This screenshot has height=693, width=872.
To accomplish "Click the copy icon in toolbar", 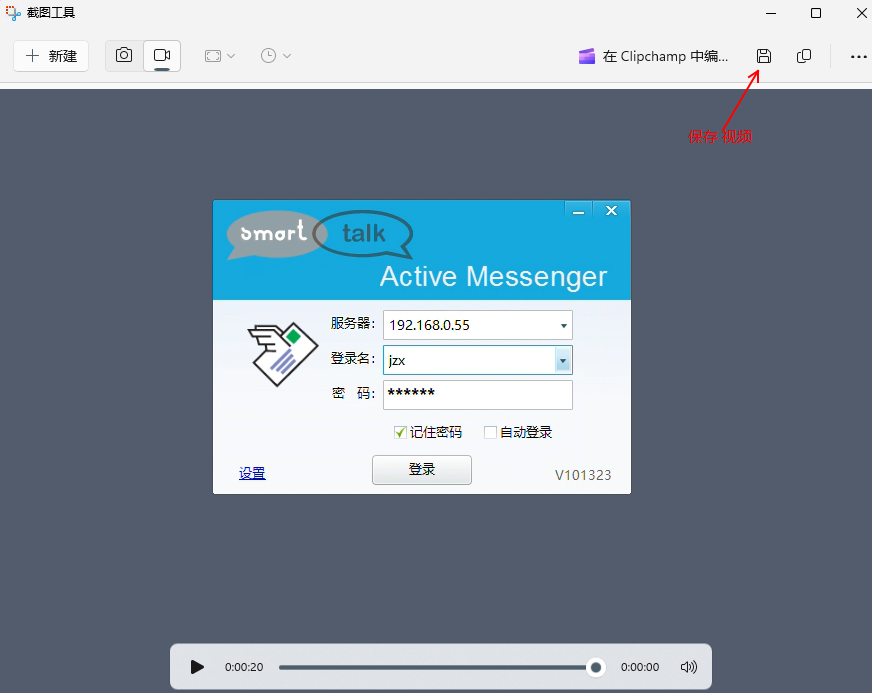I will [x=804, y=56].
